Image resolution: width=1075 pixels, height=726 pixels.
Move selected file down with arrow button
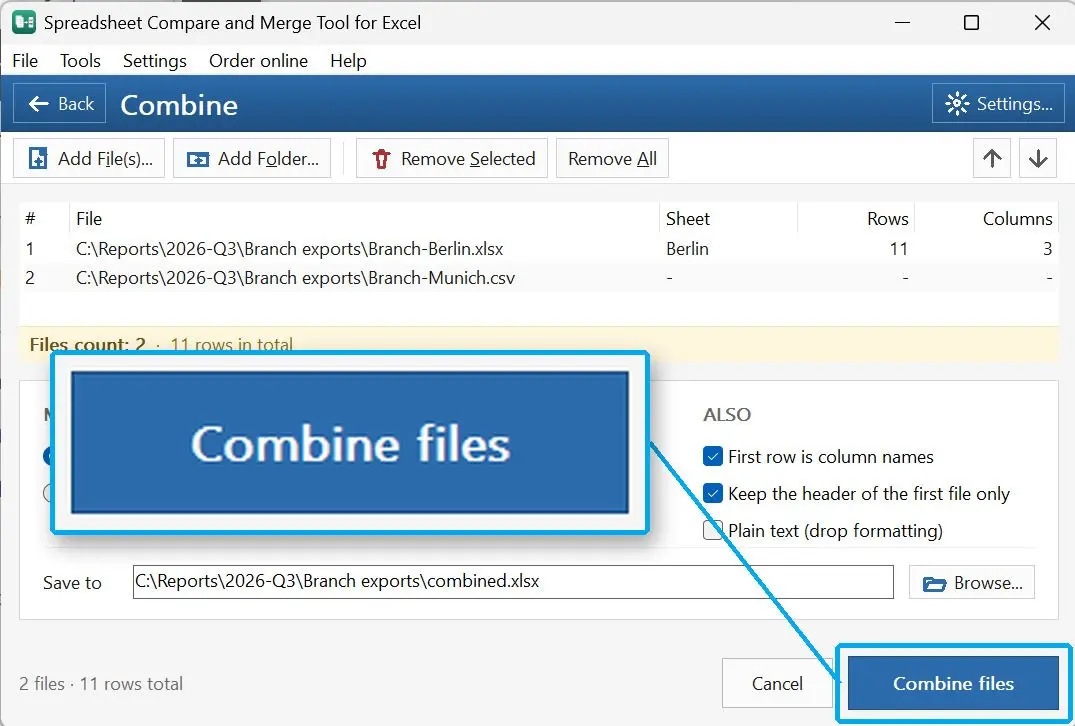[x=1037, y=158]
